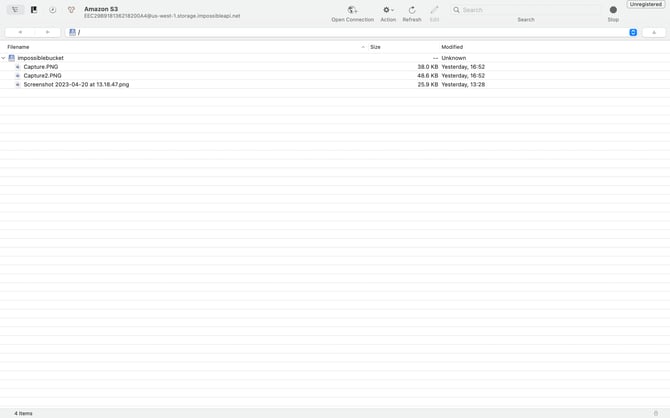The image size is (670, 418).
Task: Click the Yesterday, 13:28 modified date
Action: coord(463,85)
